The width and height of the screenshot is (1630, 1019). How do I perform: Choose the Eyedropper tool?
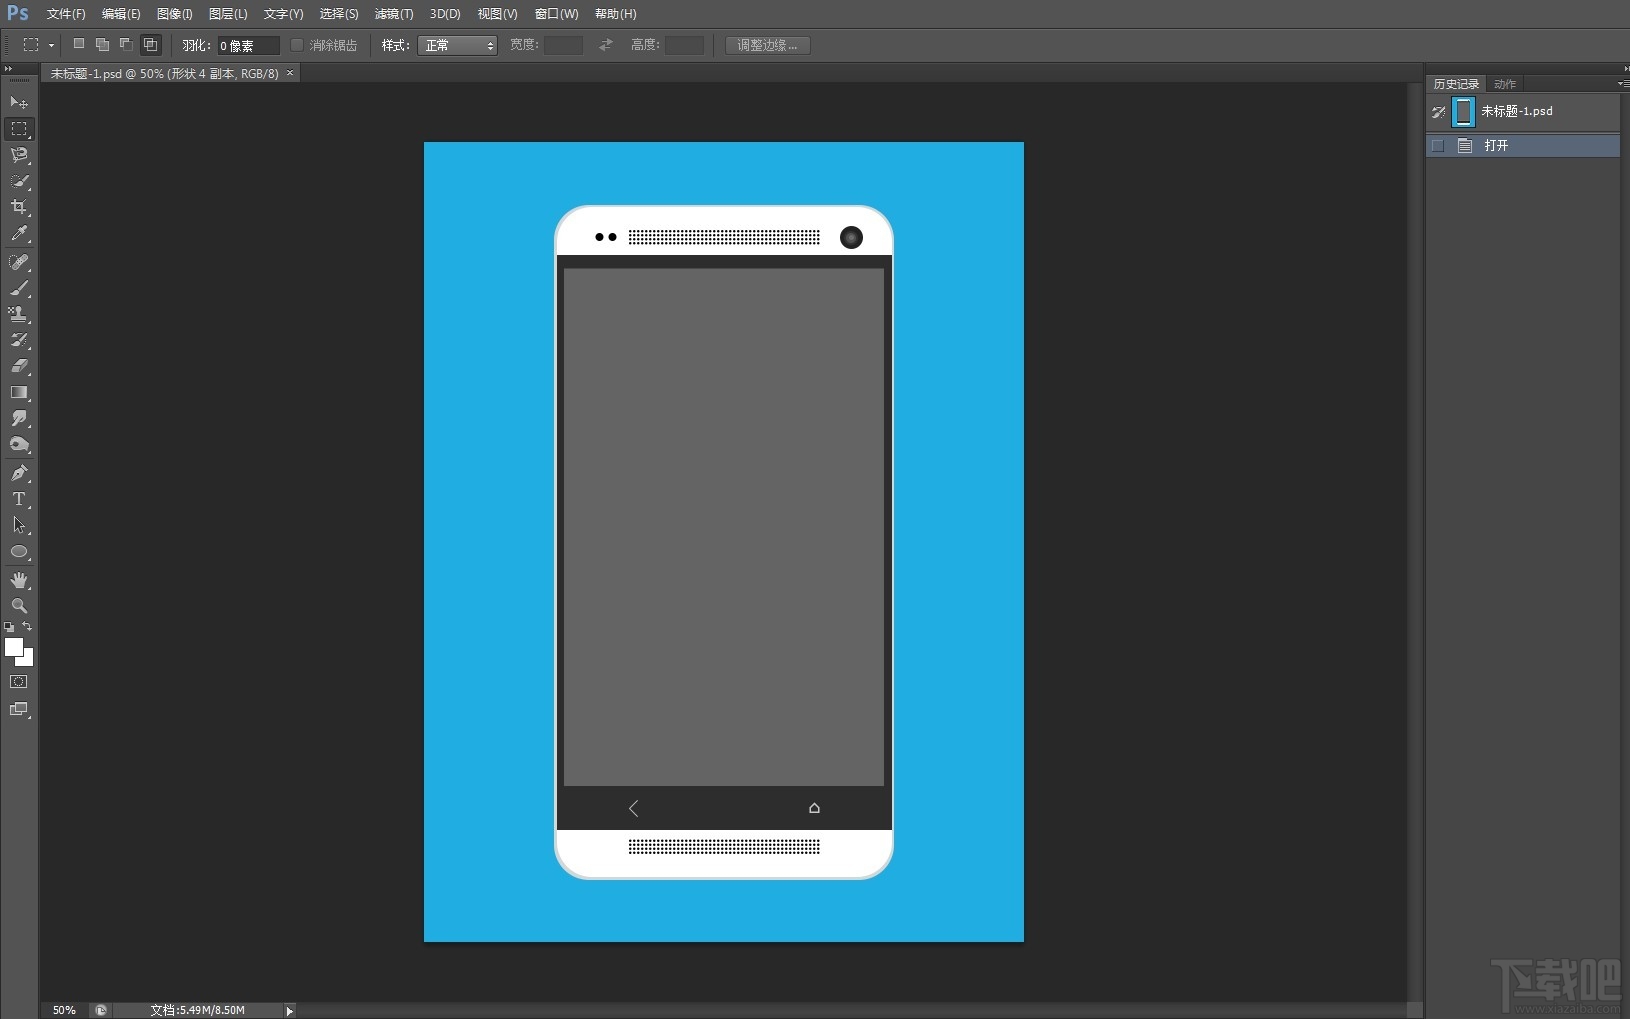point(19,234)
